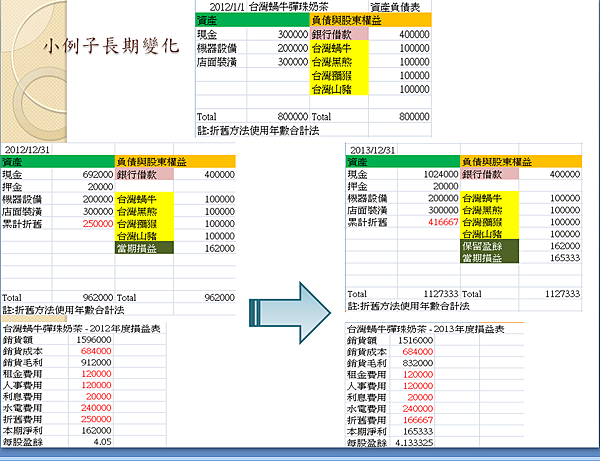
Task: Select the dark green 當期損益 cell in the 2012/12/31 table
Action: click(x=144, y=248)
